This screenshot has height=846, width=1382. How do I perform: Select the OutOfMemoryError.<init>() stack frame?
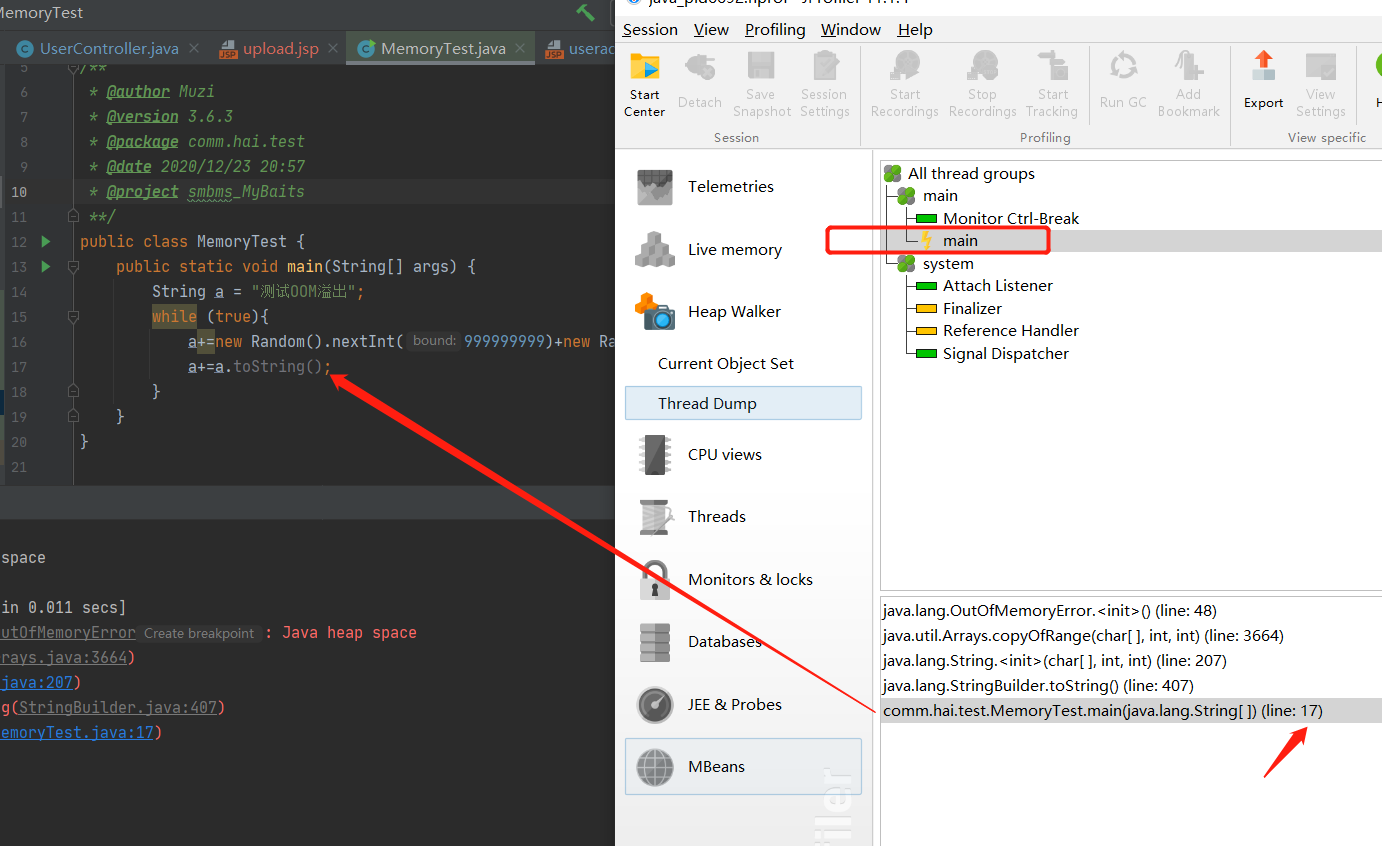click(x=1049, y=611)
